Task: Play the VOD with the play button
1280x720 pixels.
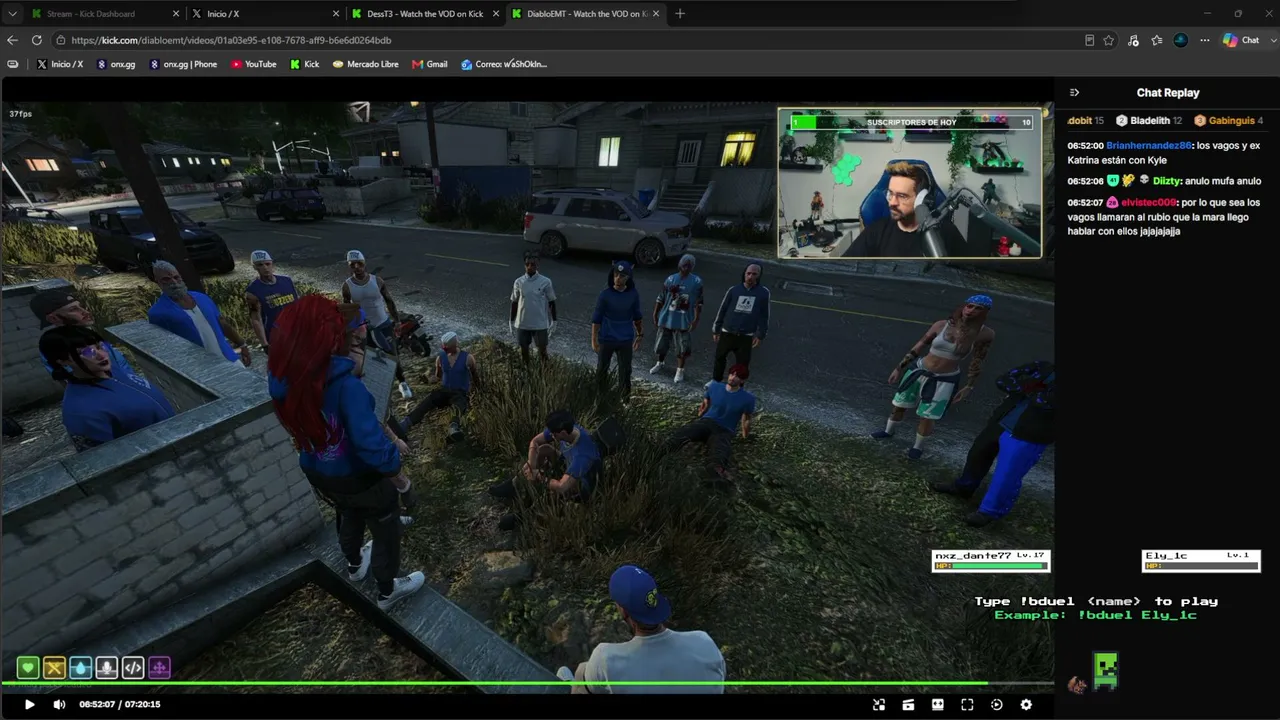Action: point(29,705)
